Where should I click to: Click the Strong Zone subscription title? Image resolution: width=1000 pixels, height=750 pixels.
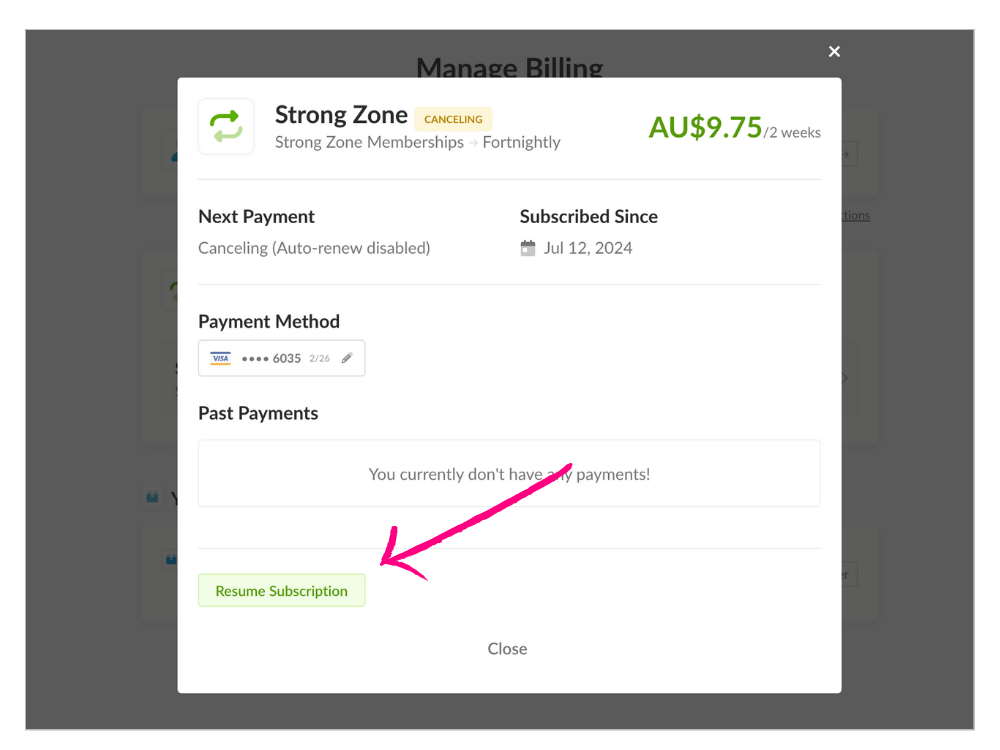pyautogui.click(x=341, y=115)
